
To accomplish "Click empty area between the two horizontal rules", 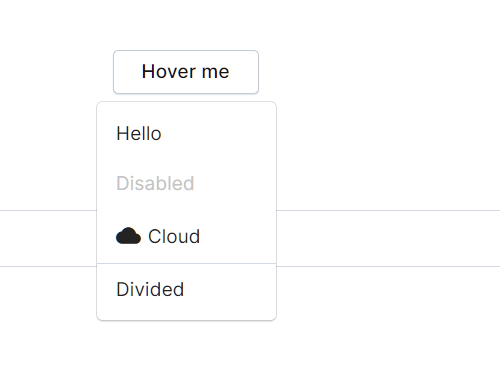I will coord(388,238).
